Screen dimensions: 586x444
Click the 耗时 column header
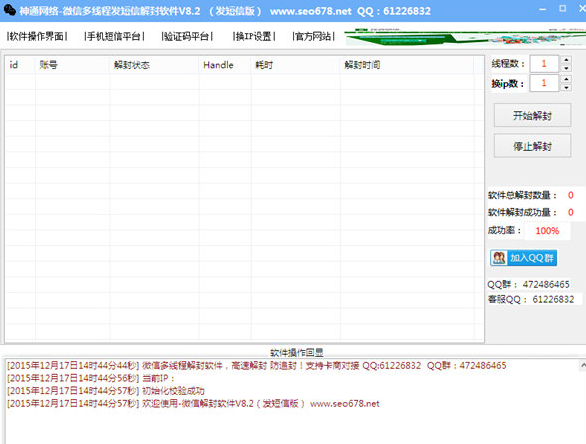click(296, 65)
